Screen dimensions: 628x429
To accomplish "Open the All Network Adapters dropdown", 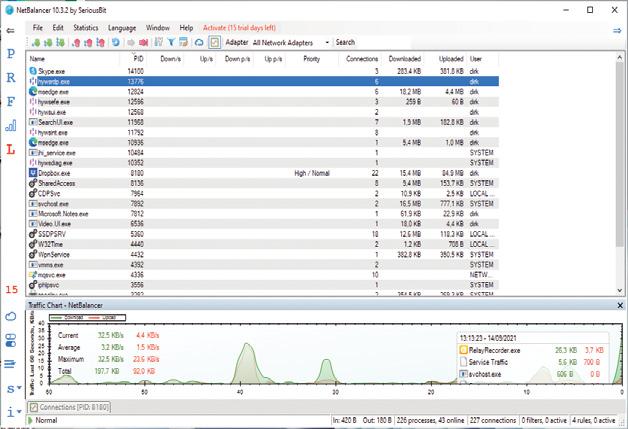I will point(291,42).
